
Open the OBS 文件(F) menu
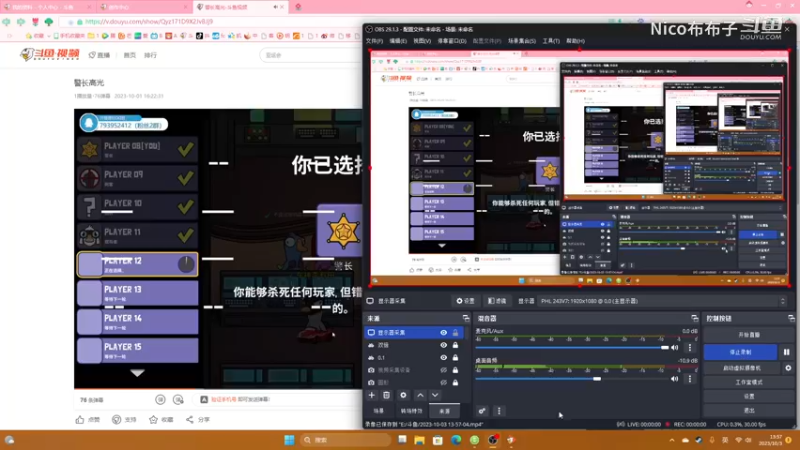[374, 41]
